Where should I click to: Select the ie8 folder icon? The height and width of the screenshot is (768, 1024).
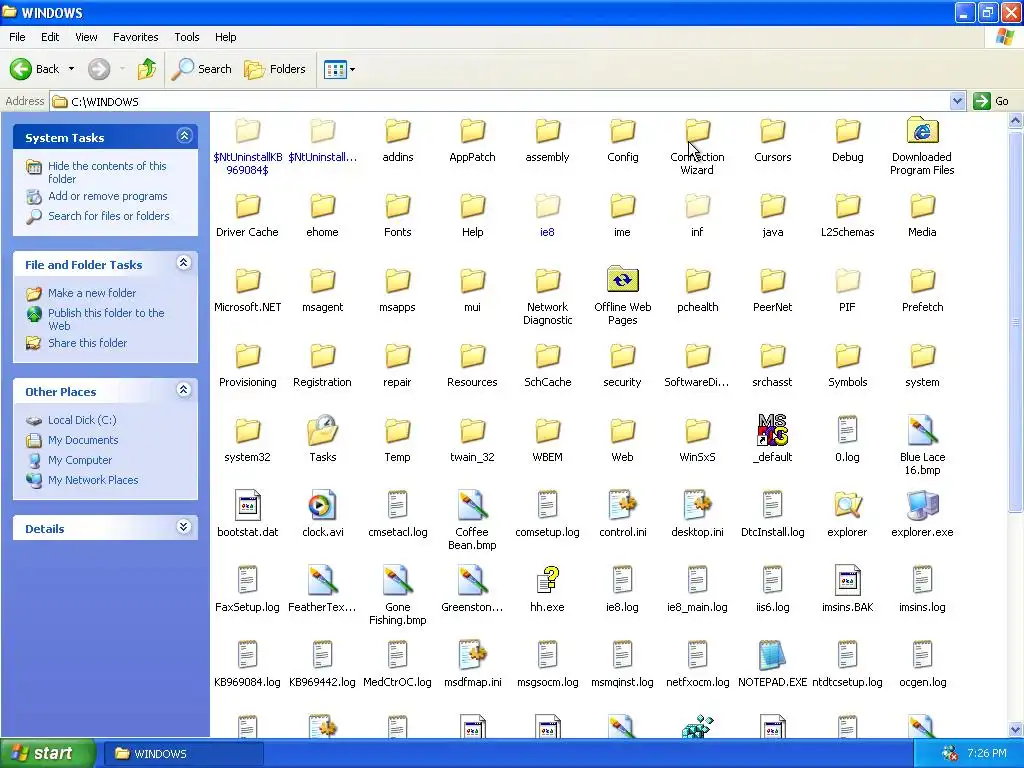547,206
